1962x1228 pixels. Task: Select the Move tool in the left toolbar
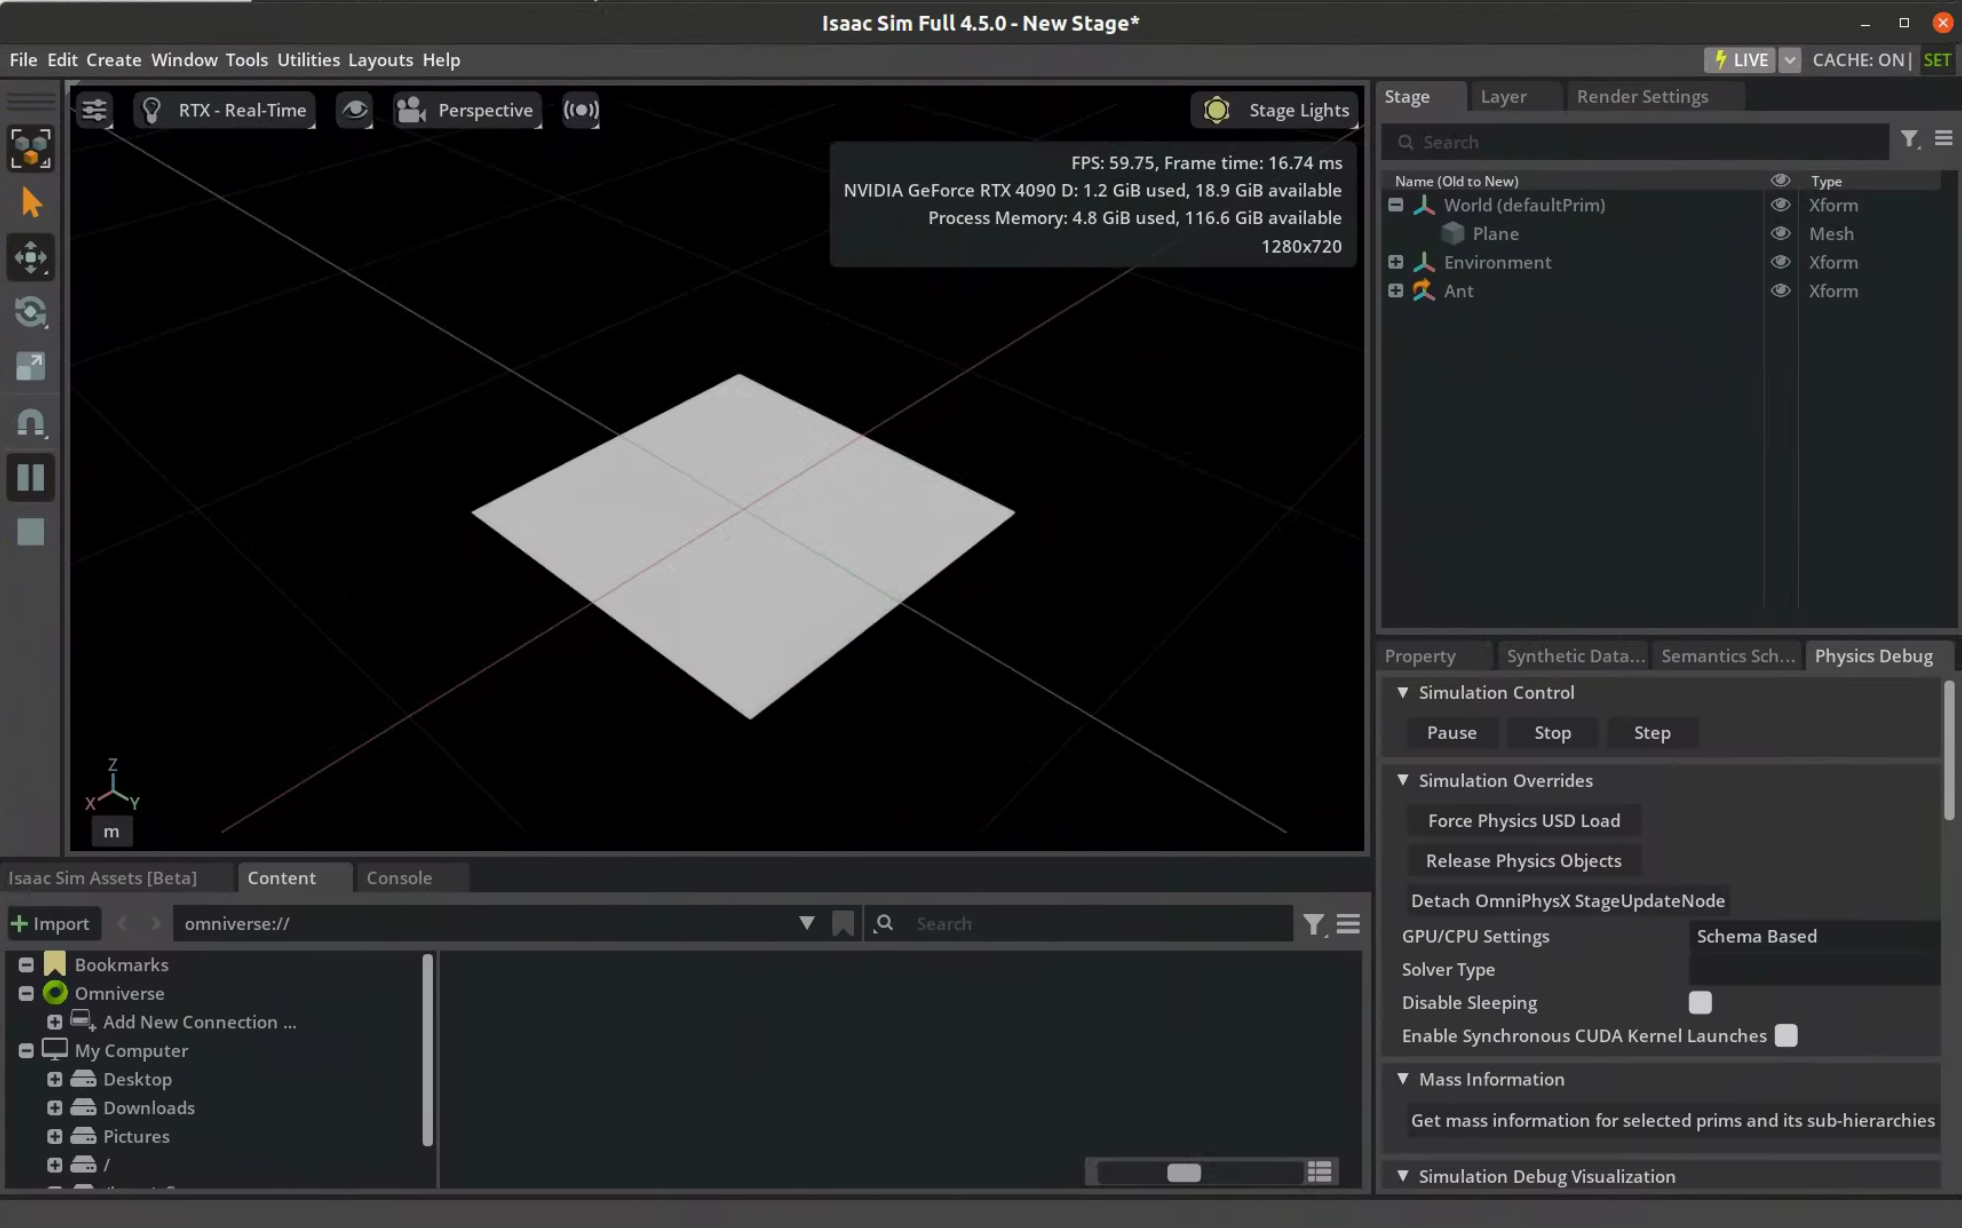click(30, 257)
